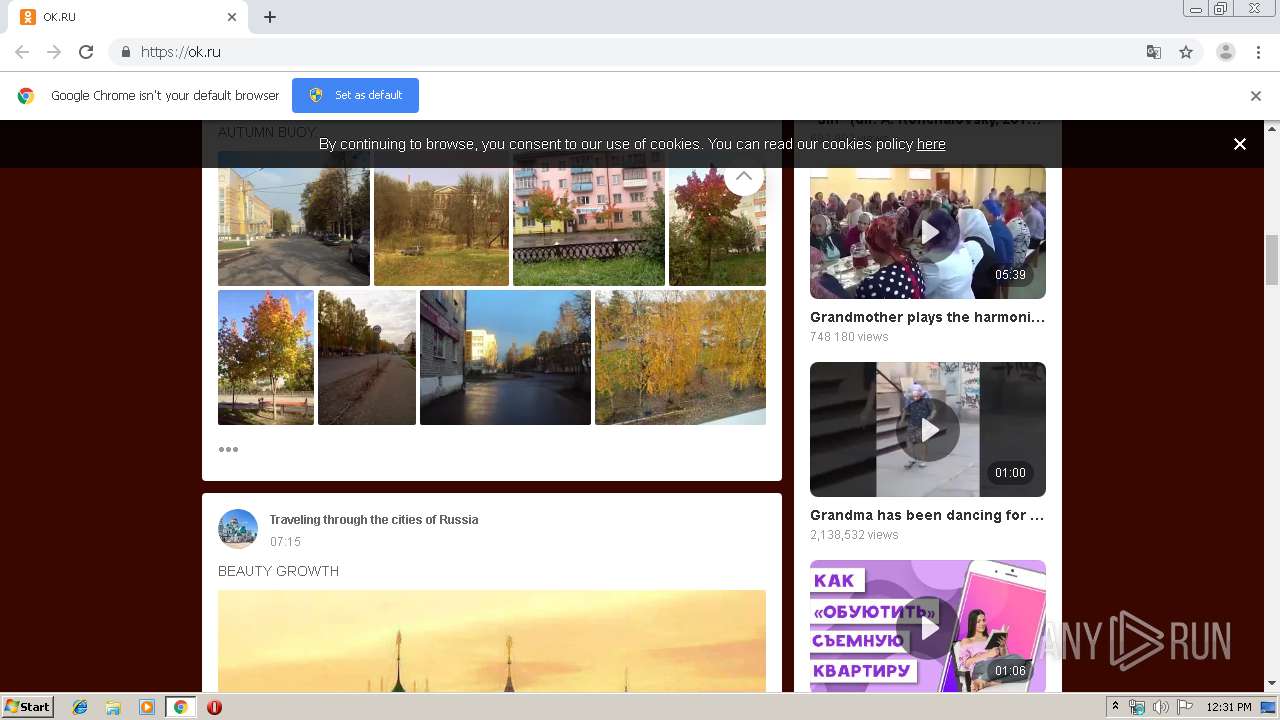The image size is (1280, 720).
Task: Click the scrollbar up arrow
Action: (x=1272, y=128)
